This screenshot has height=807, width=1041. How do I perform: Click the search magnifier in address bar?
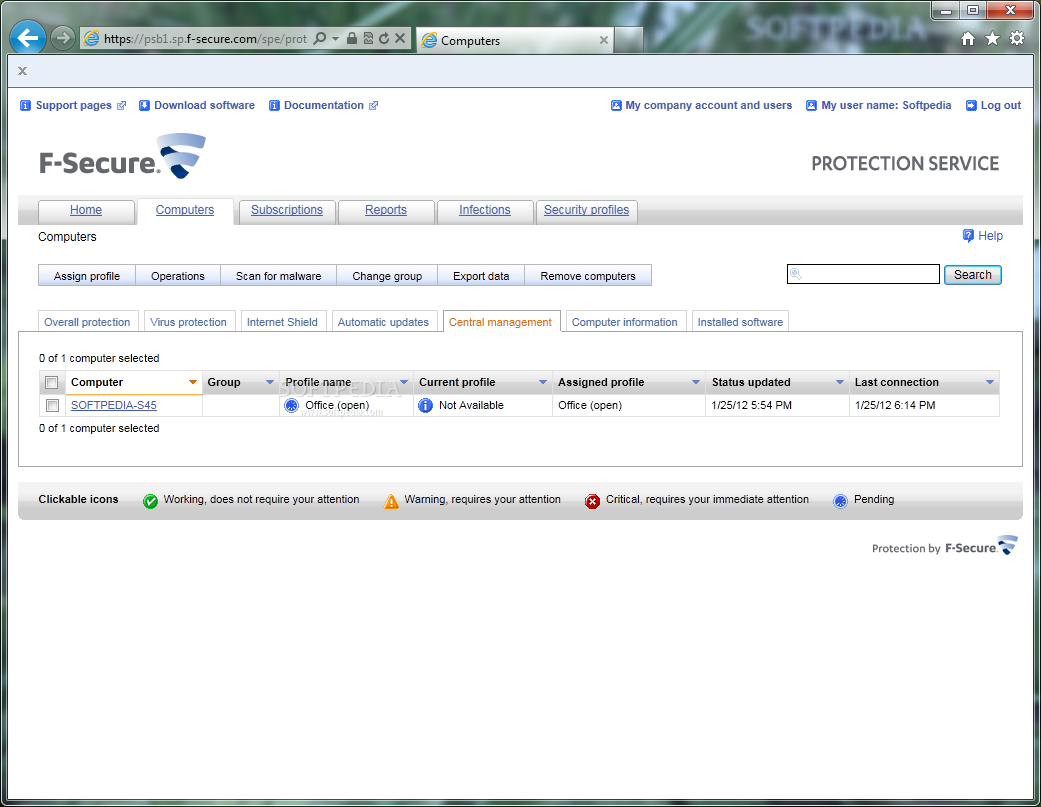pyautogui.click(x=319, y=38)
